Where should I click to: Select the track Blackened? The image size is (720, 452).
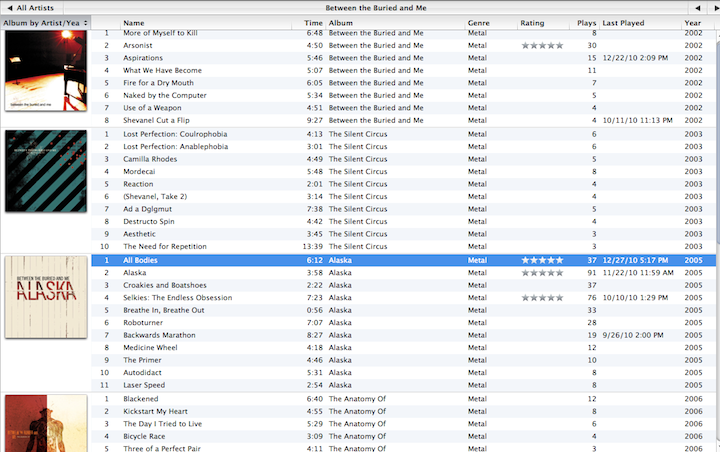(x=140, y=399)
